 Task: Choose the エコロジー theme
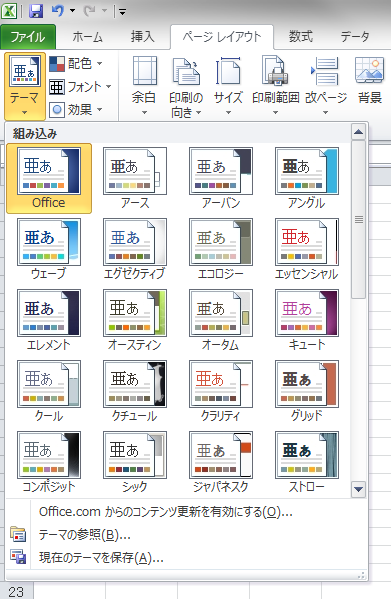coord(221,249)
